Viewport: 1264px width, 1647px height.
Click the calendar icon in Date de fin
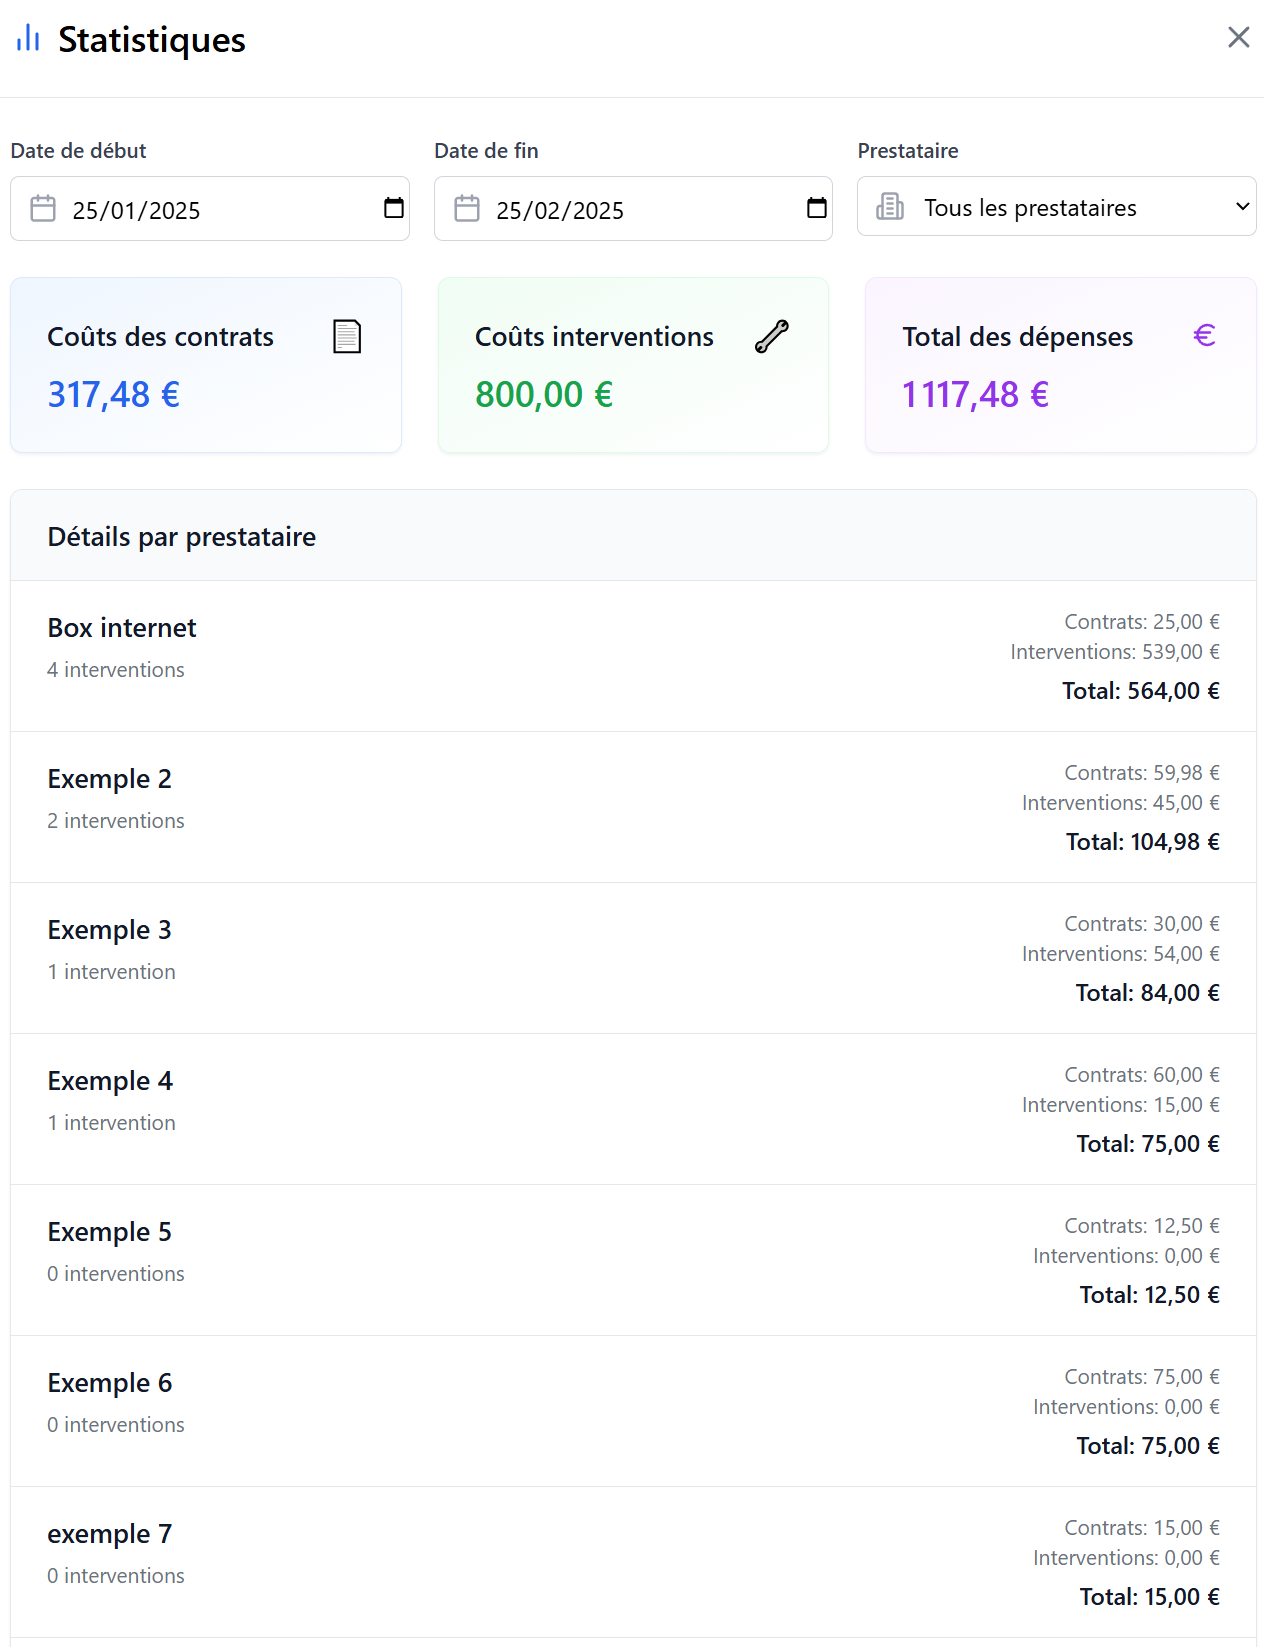tap(467, 209)
